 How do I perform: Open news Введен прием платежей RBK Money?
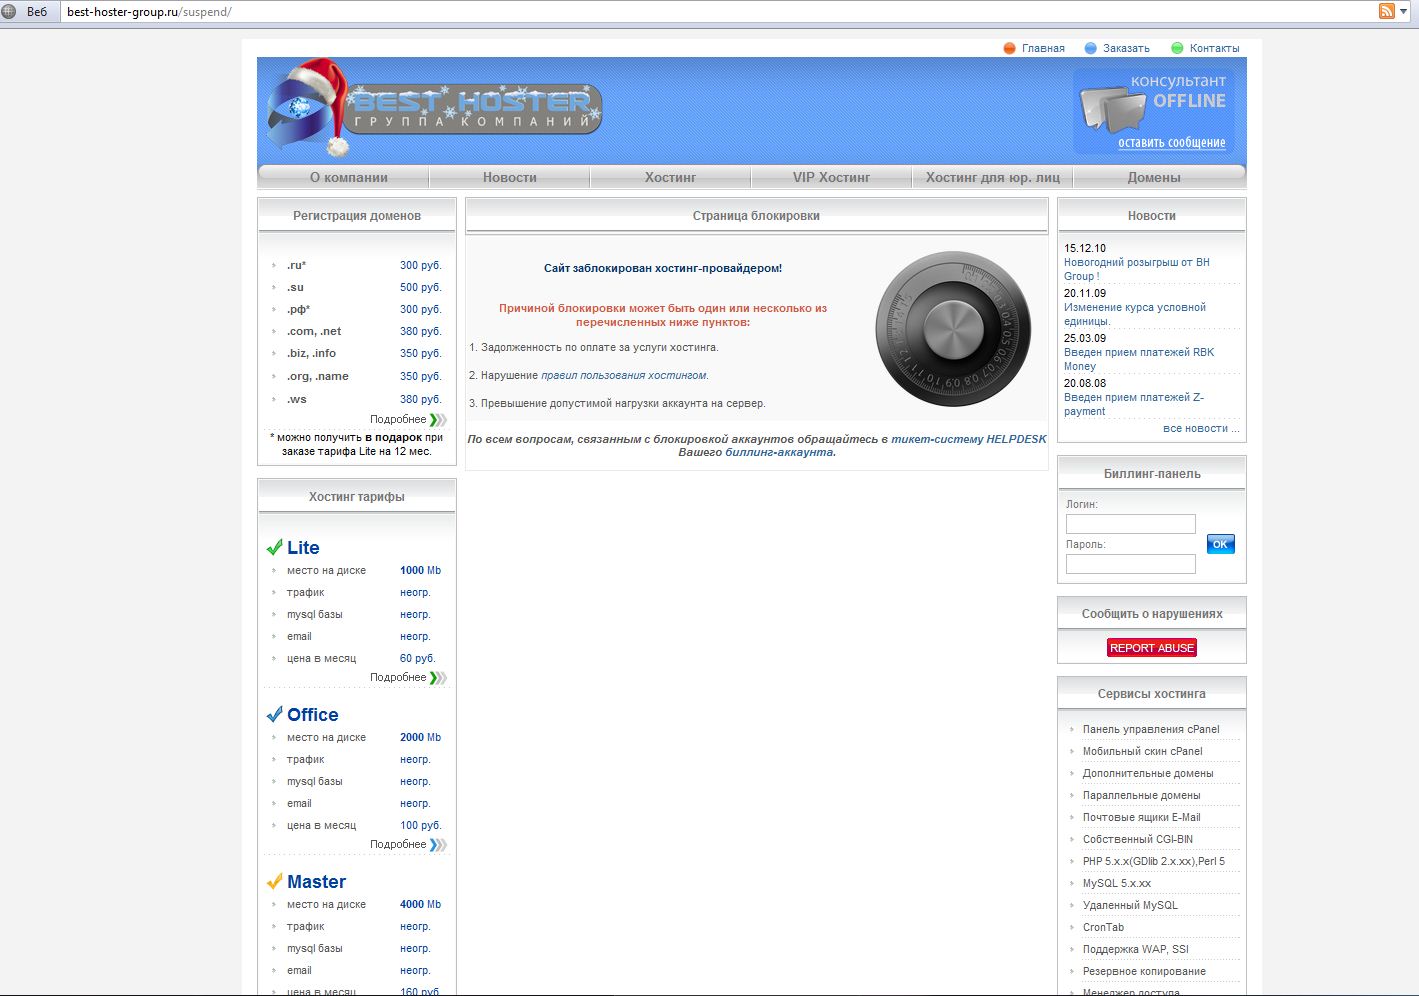1139,359
